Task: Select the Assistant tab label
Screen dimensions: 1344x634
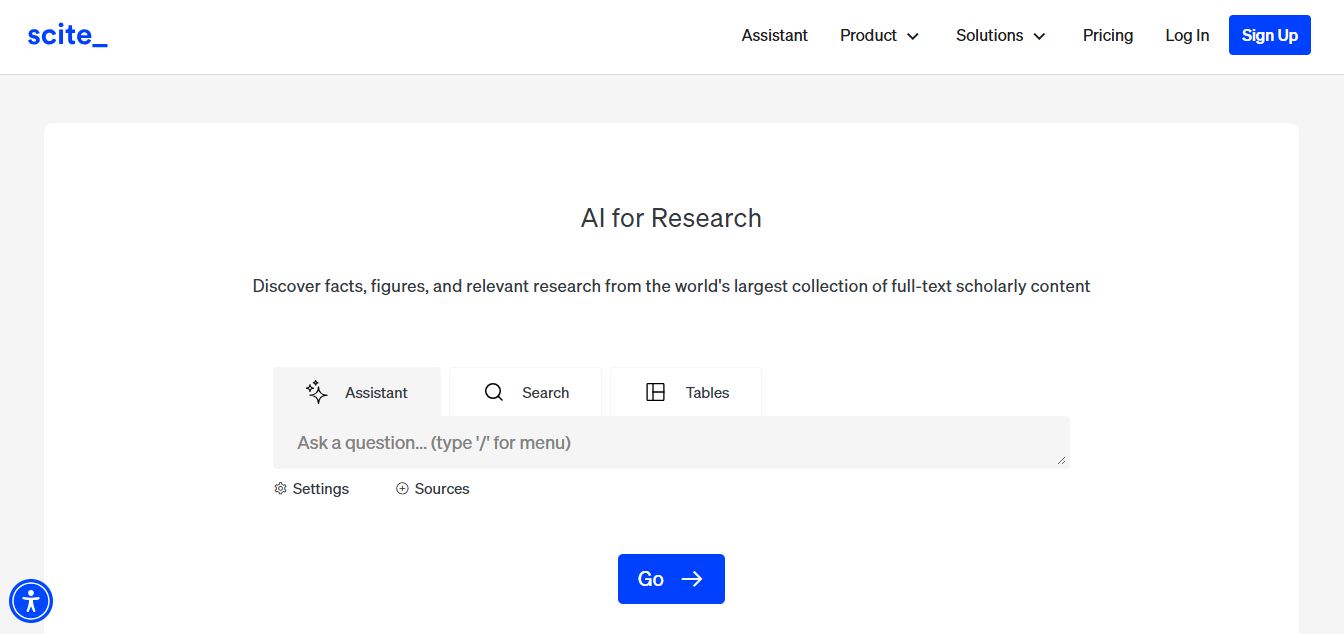Action: pos(376,393)
